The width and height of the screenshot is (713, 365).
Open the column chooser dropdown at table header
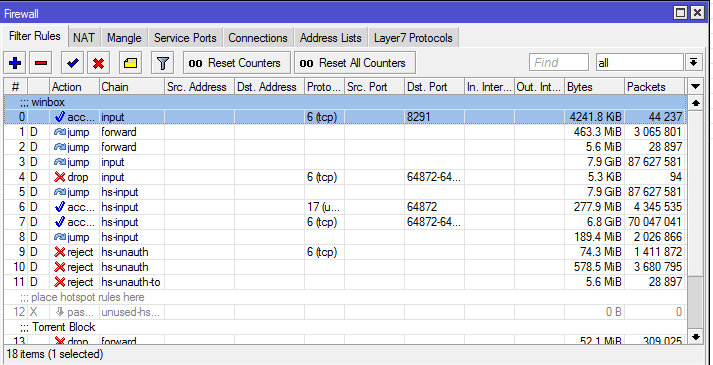coord(695,87)
